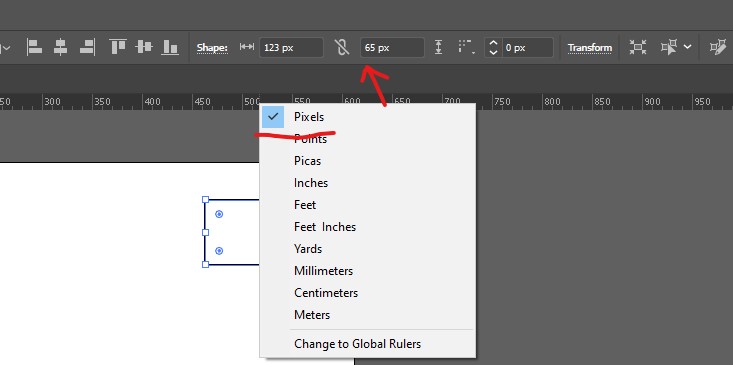This screenshot has width=733, height=365.
Task: Open the corner type dropdown
Action: click(x=466, y=47)
